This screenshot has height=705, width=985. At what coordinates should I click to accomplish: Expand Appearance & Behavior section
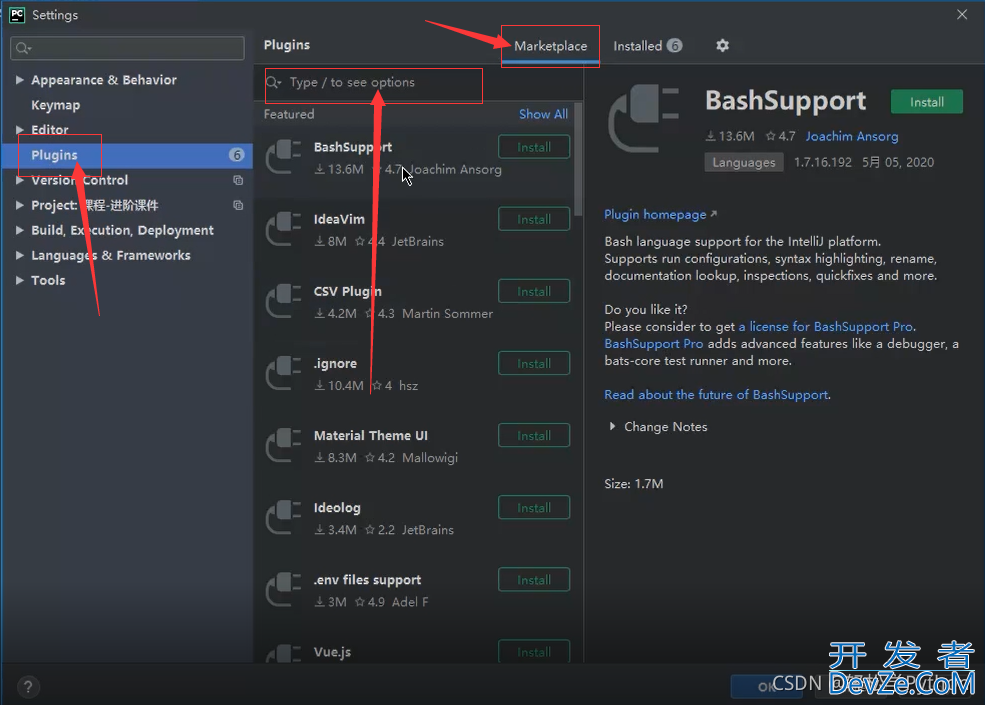(19, 80)
